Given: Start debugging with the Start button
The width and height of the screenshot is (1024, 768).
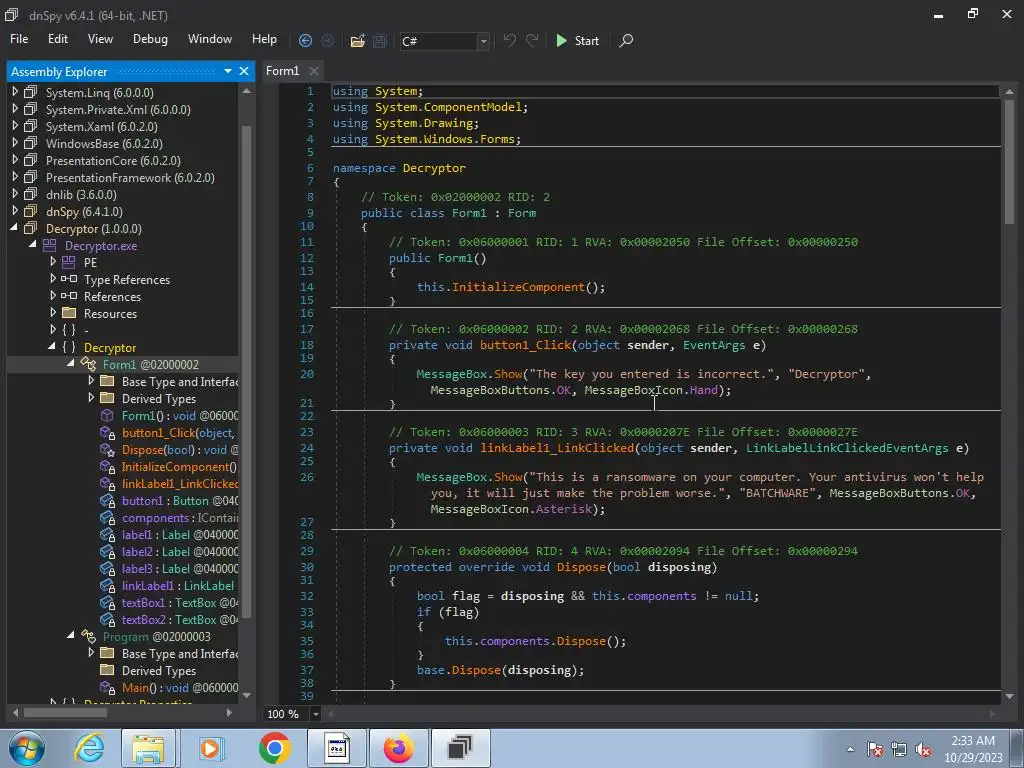Looking at the screenshot, I should click(577, 40).
